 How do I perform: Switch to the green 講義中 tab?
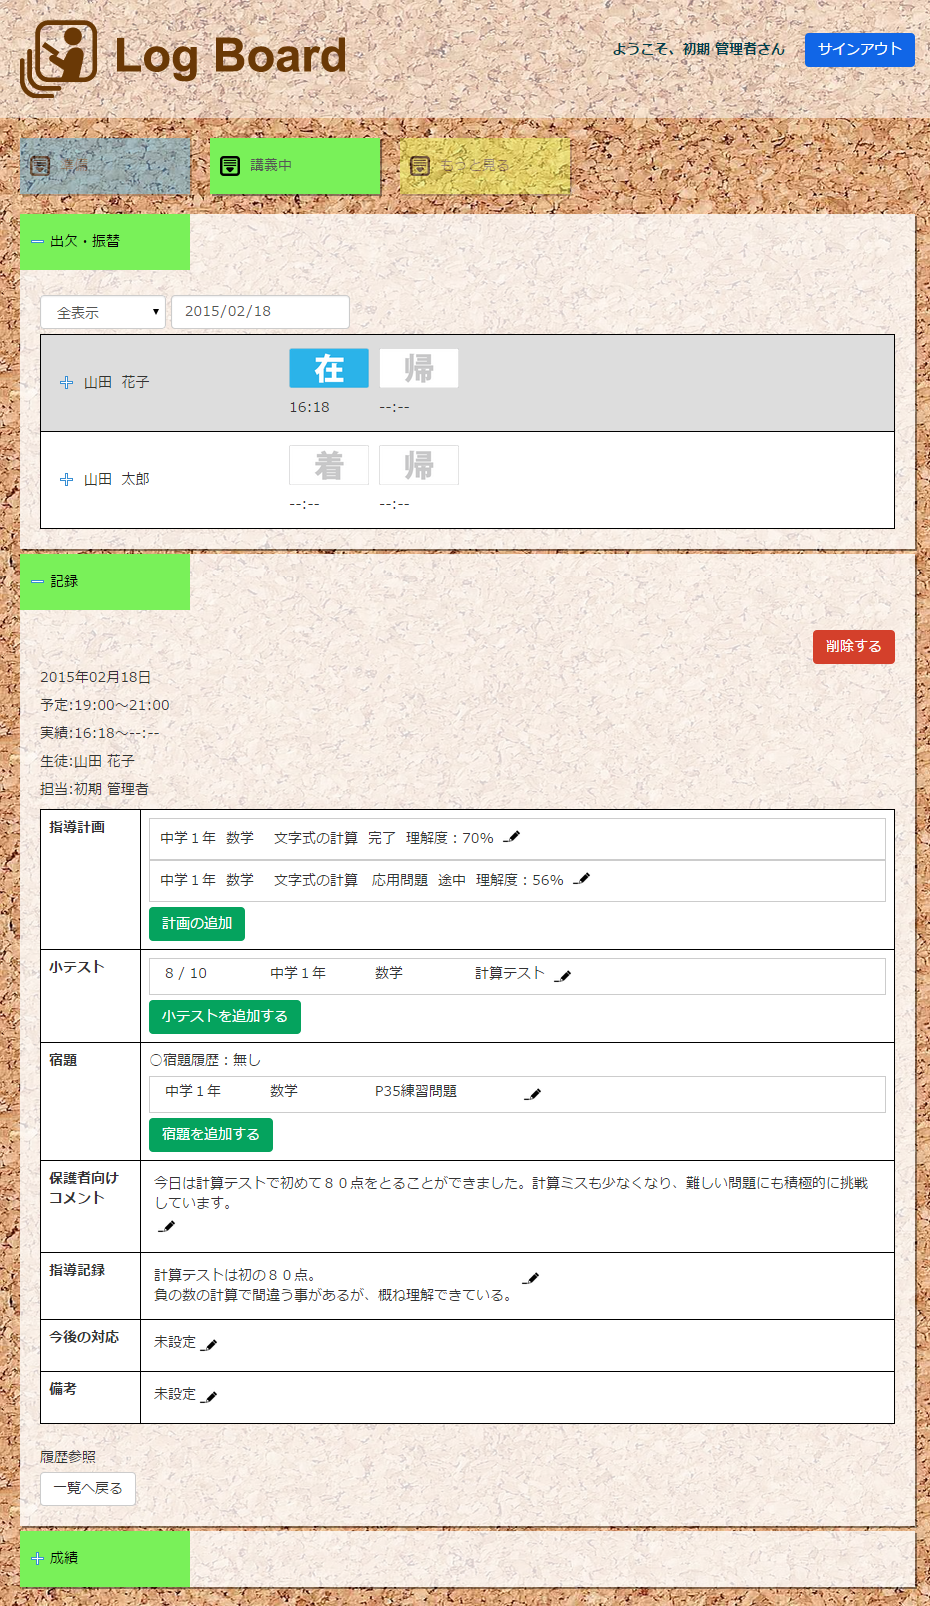click(x=295, y=165)
